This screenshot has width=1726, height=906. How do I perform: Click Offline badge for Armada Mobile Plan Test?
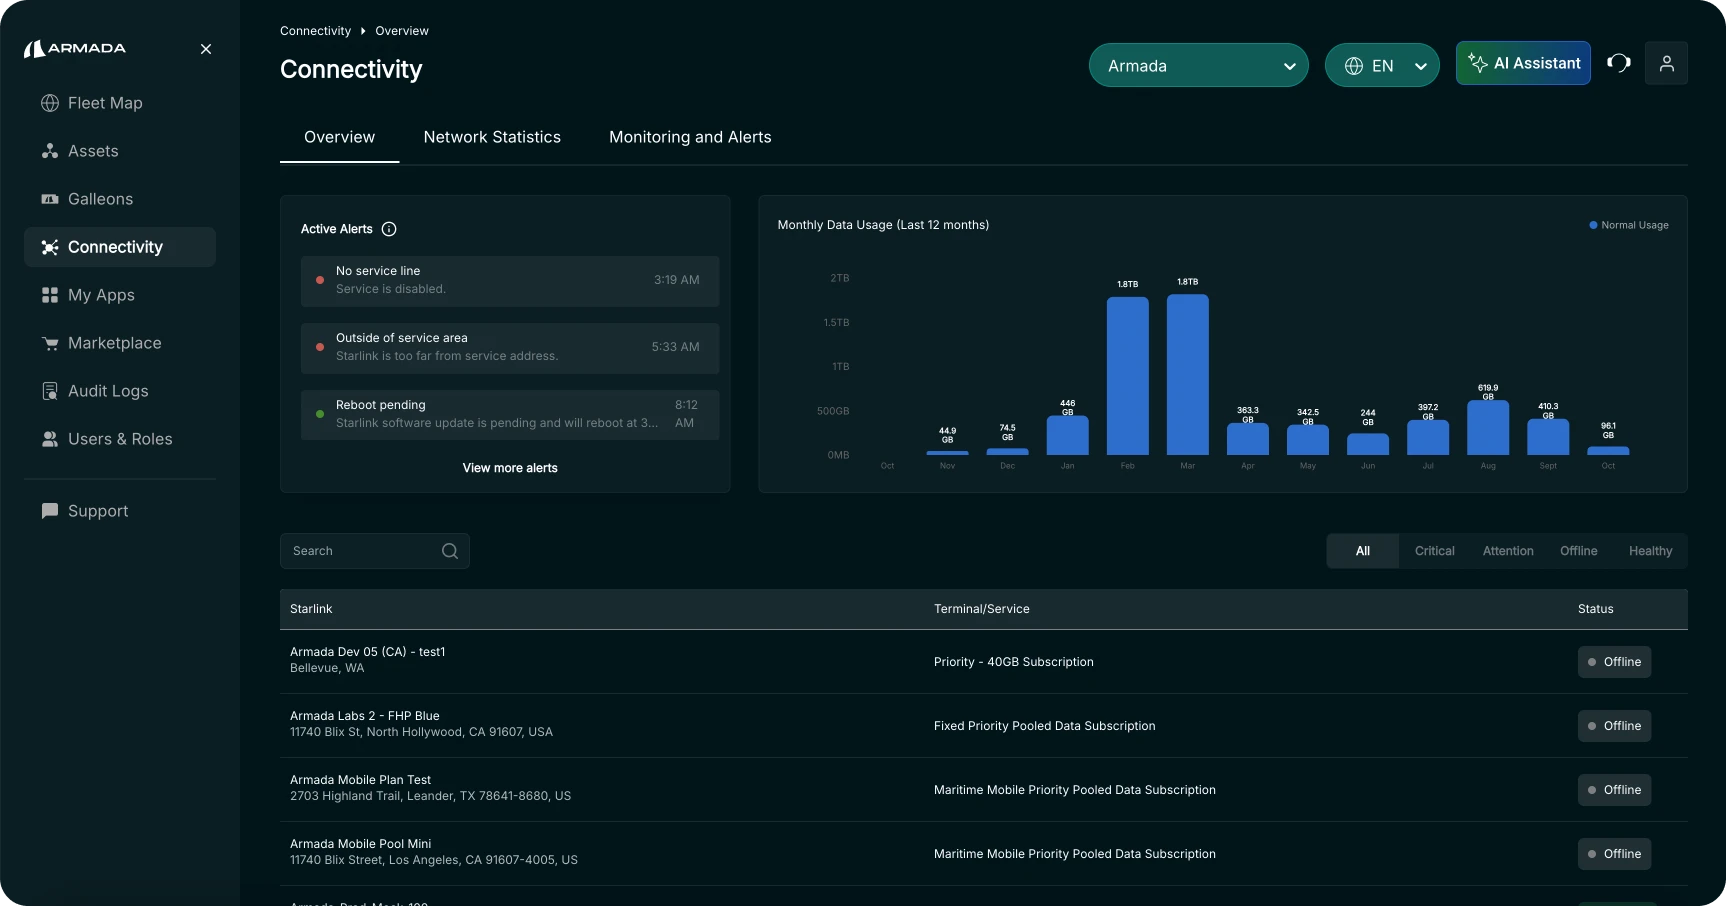tap(1614, 790)
